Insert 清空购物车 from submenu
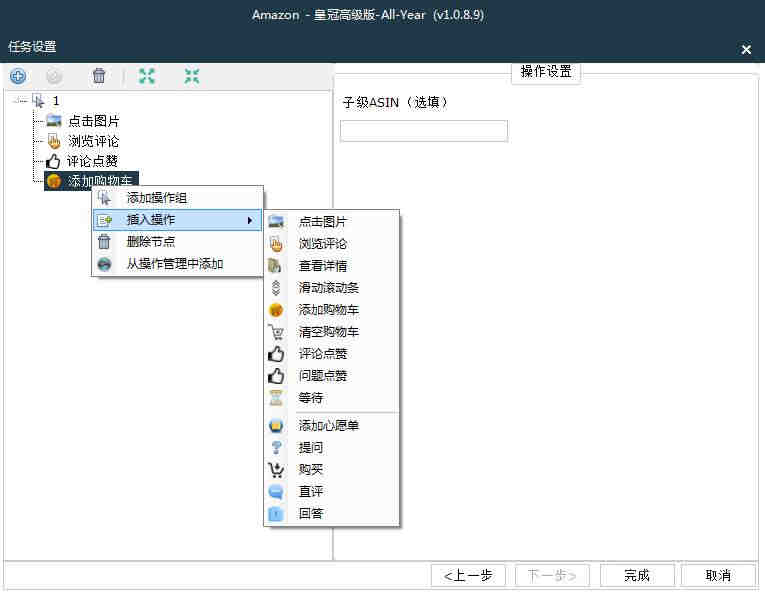Image resolution: width=765 pixels, height=592 pixels. pyautogui.click(x=332, y=332)
